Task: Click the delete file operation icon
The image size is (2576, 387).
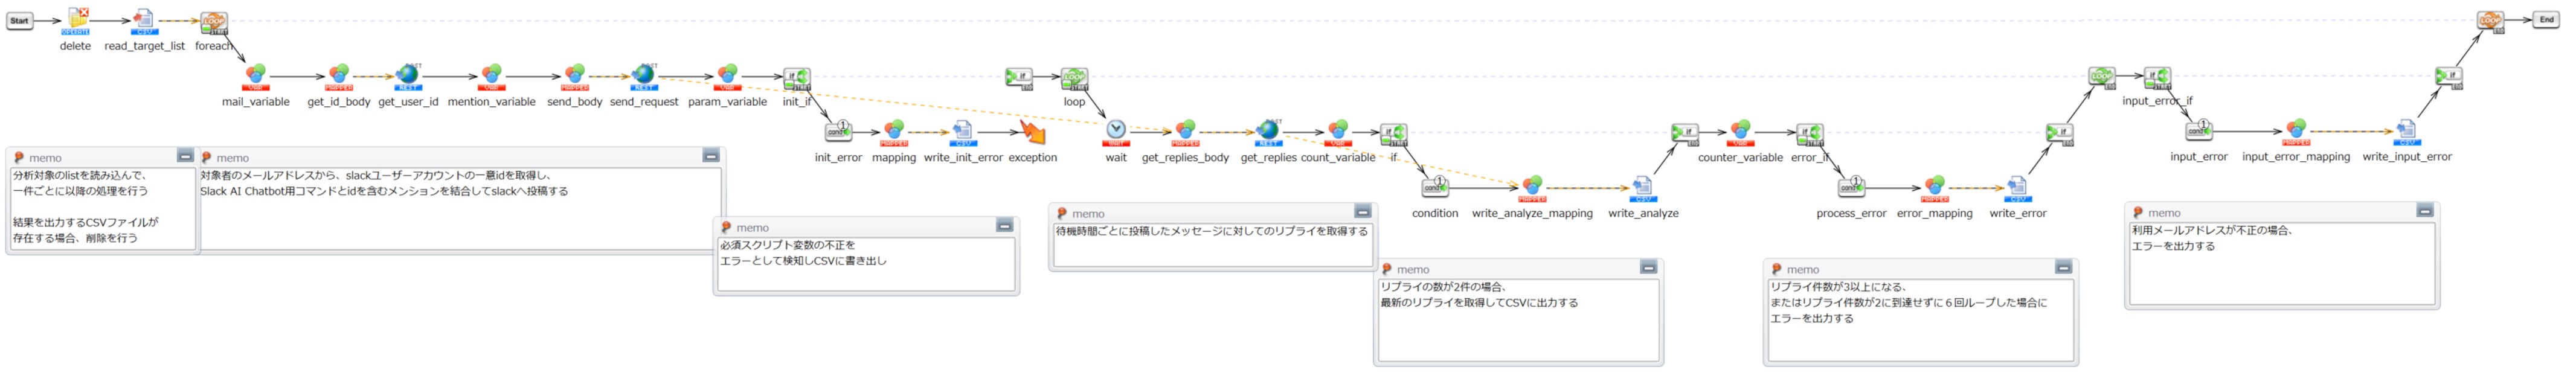Action: (77, 20)
